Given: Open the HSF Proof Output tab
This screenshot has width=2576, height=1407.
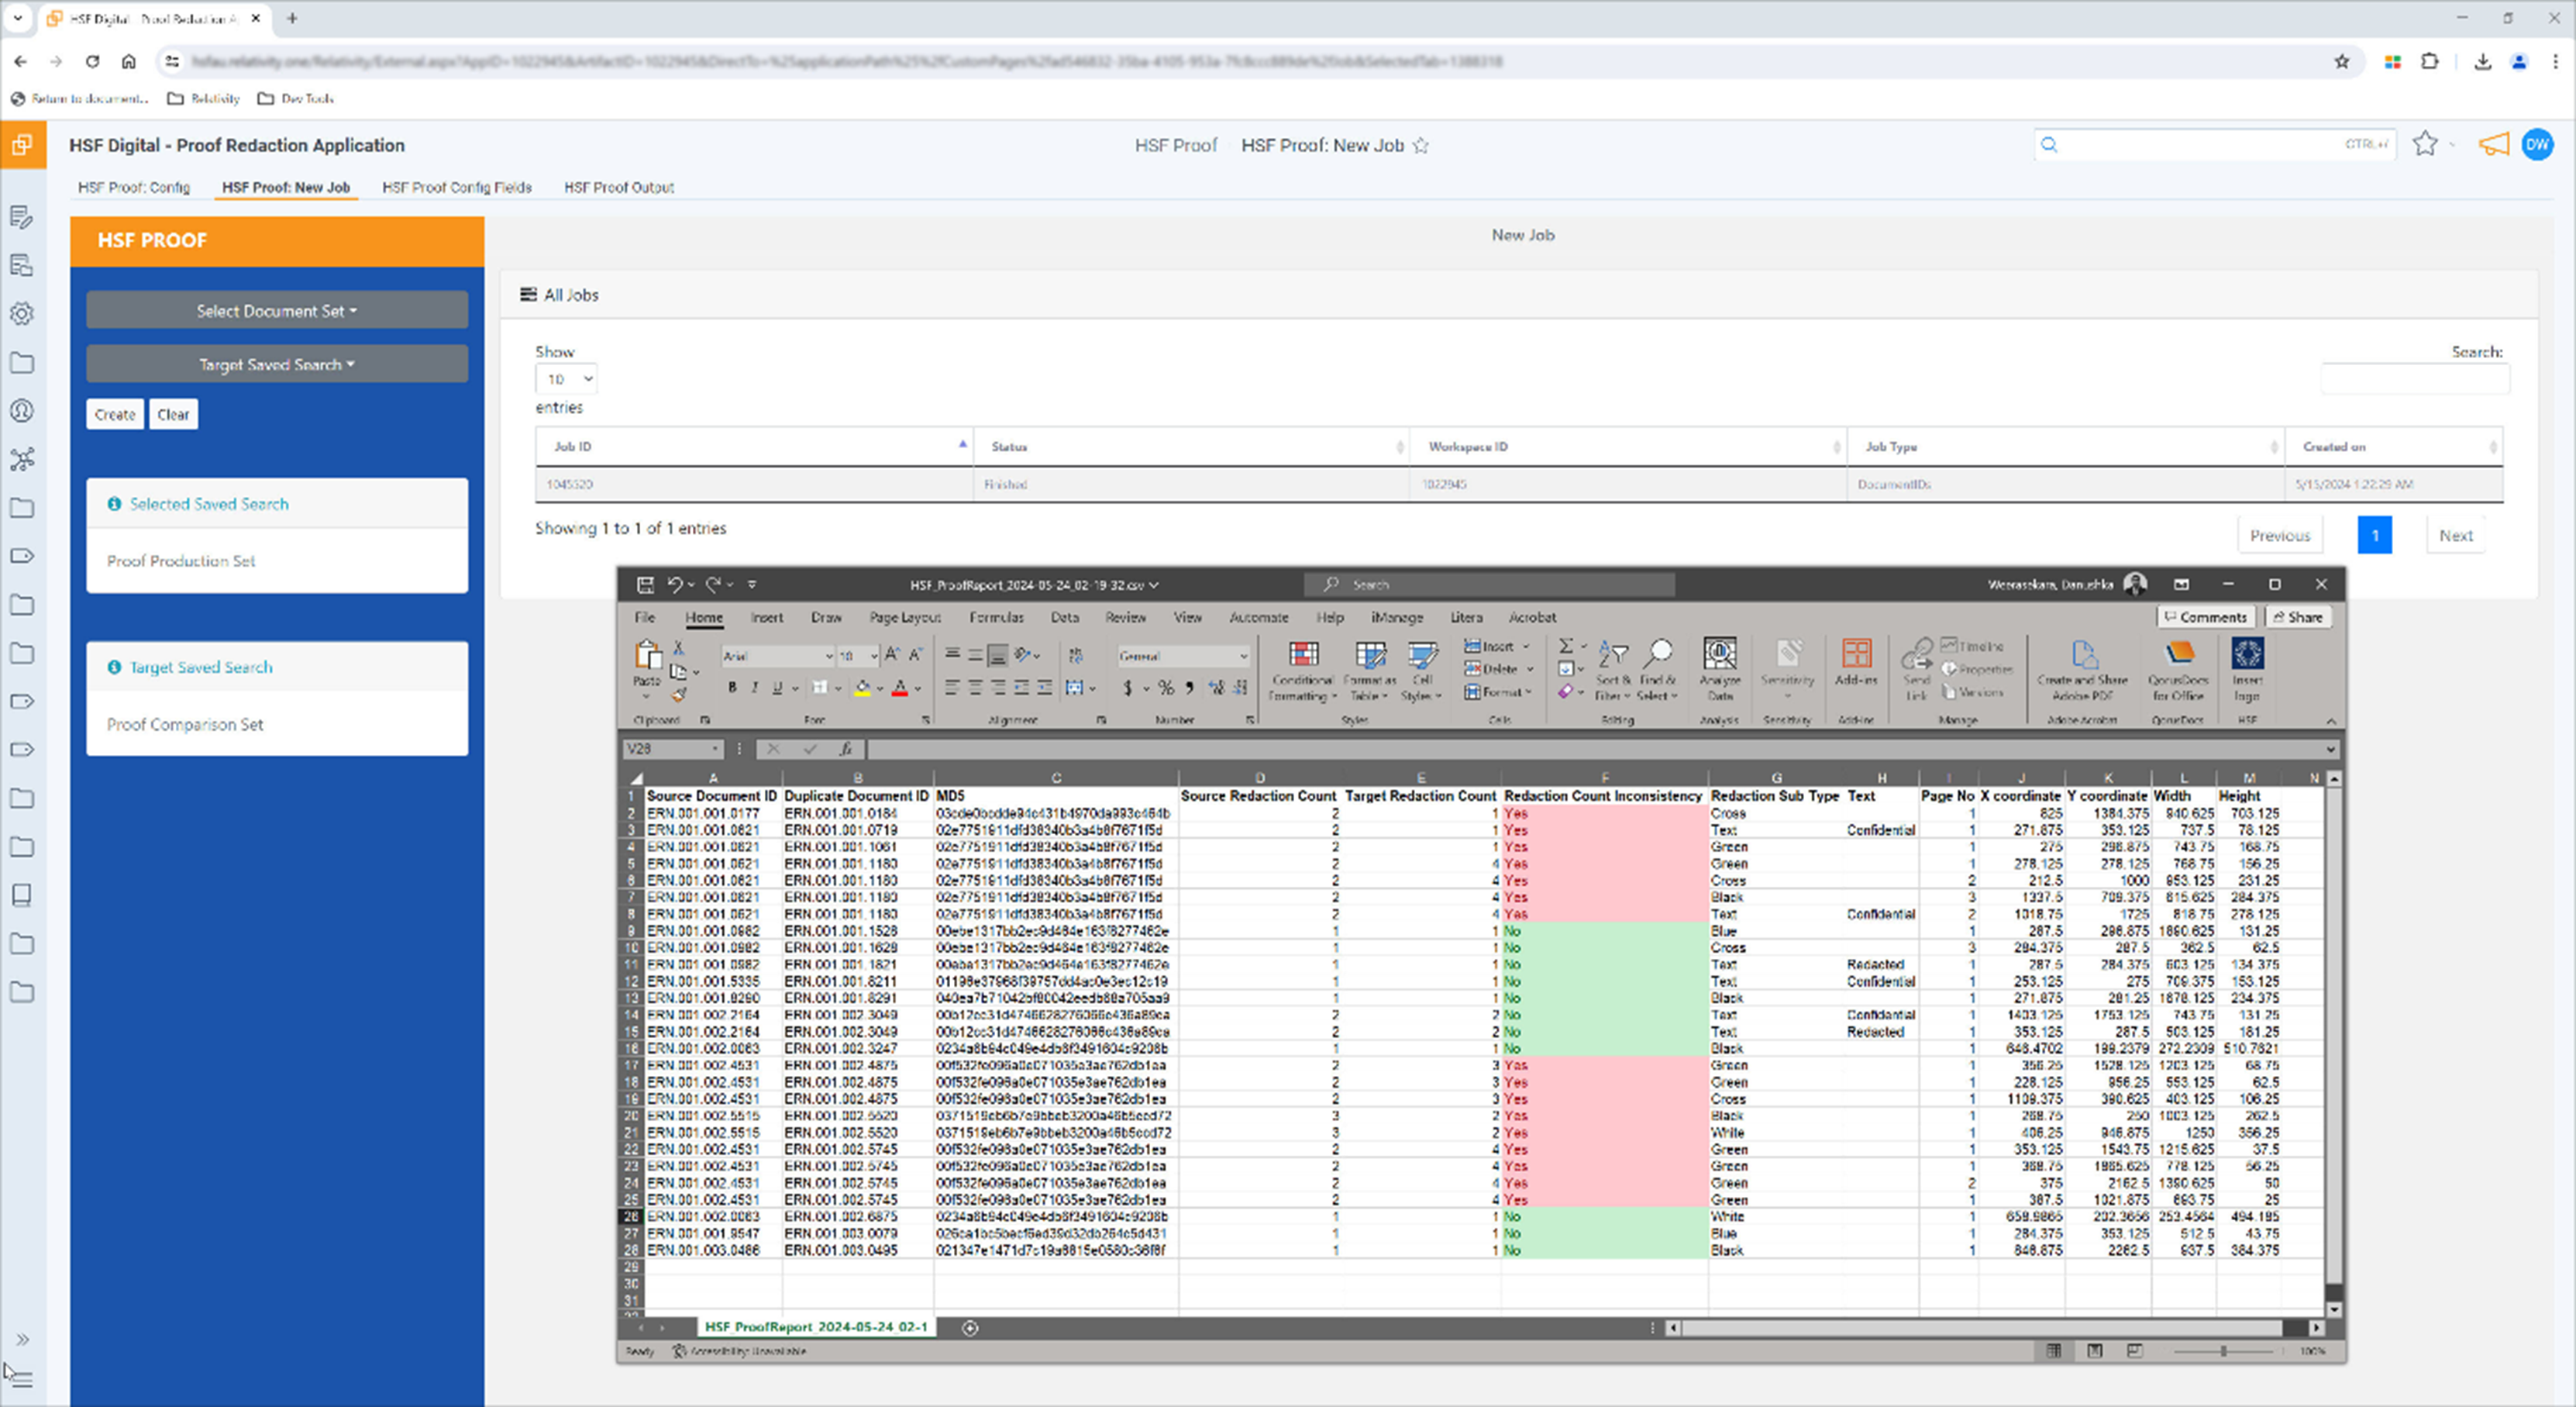Looking at the screenshot, I should 618,187.
